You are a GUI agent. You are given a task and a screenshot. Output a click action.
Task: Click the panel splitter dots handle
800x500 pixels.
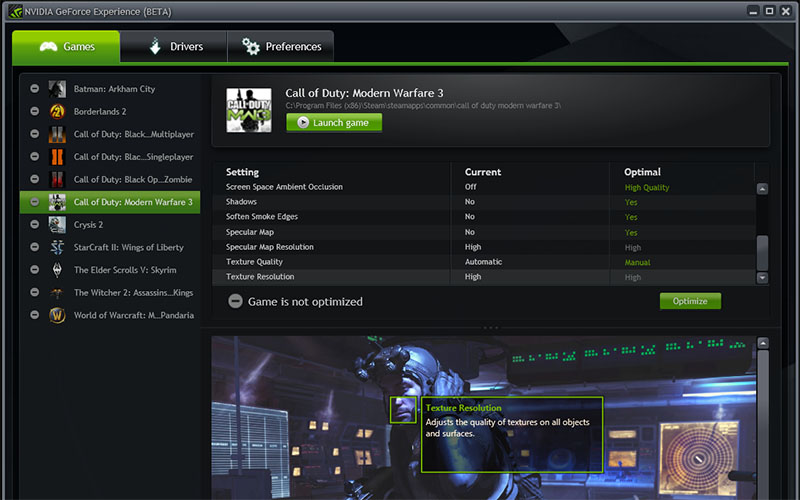click(x=490, y=328)
